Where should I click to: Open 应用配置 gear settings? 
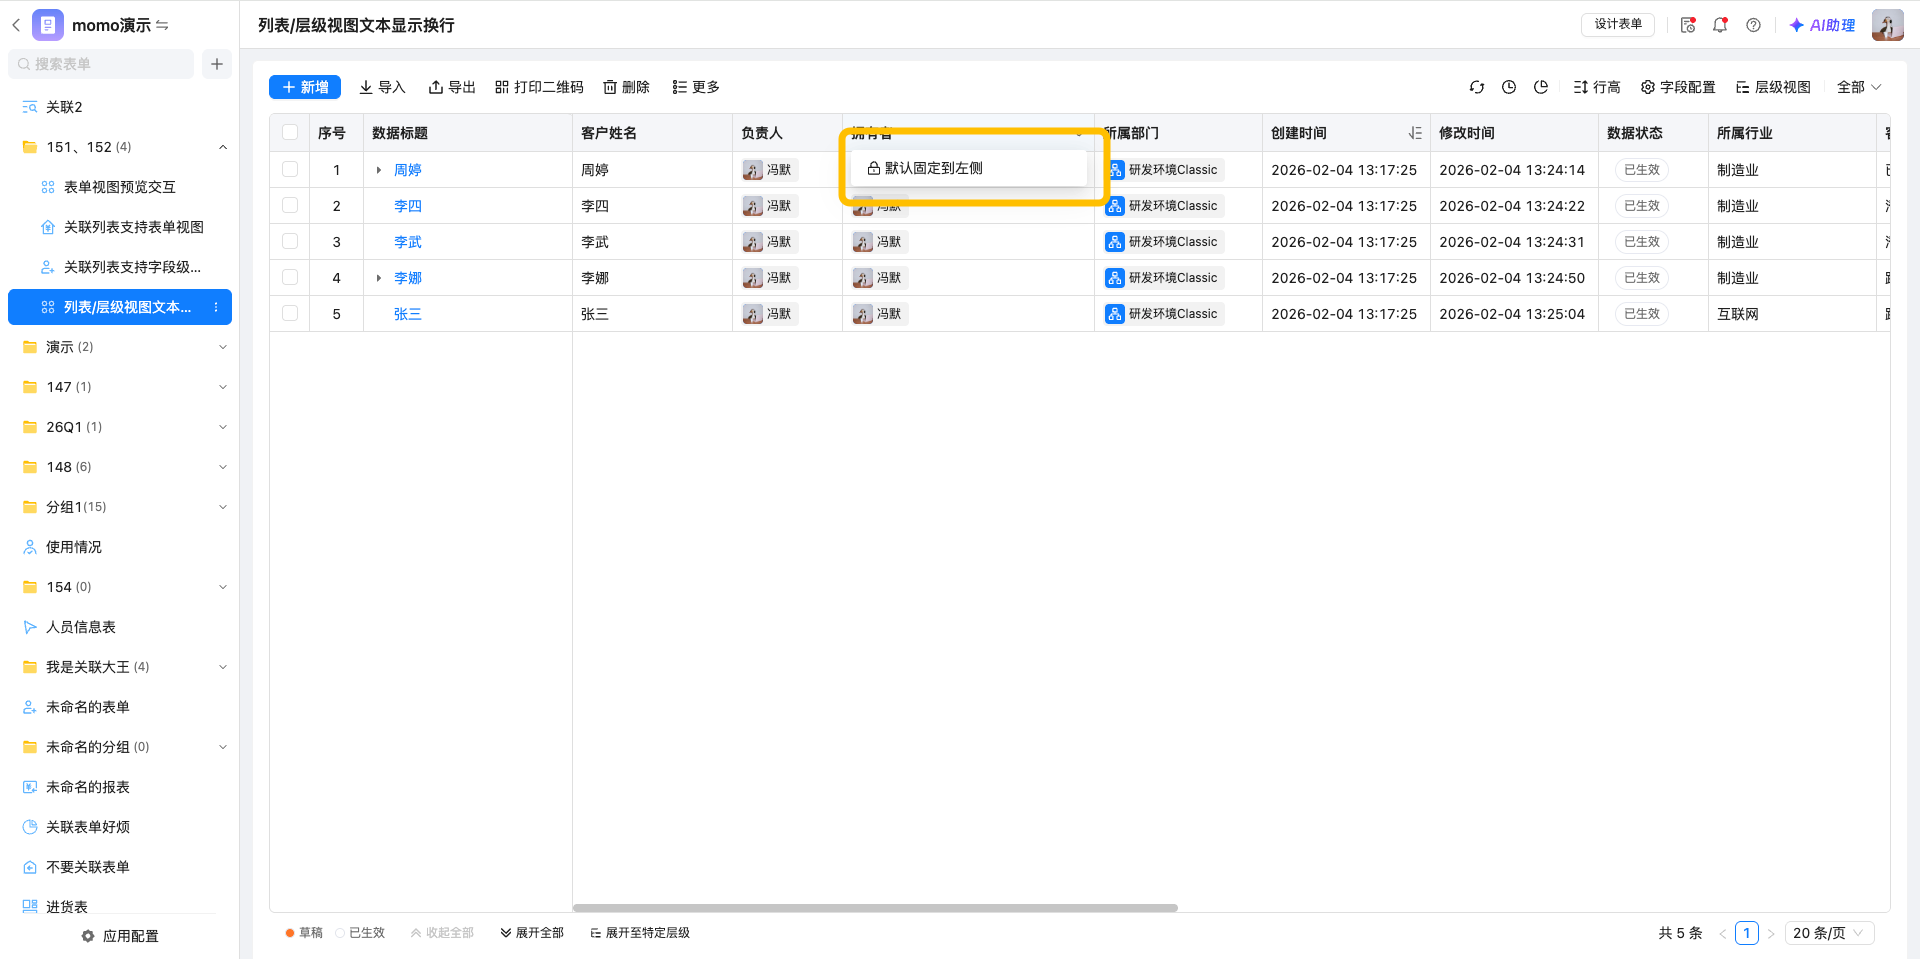(x=120, y=936)
